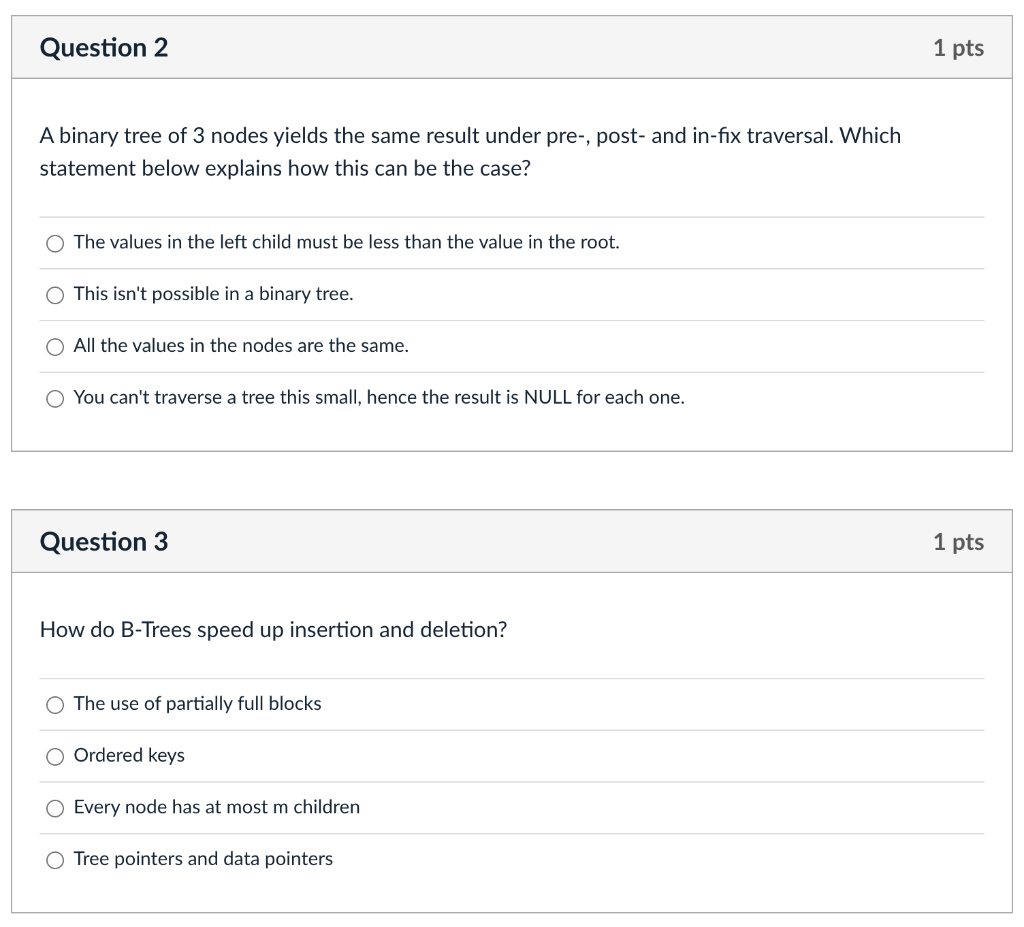Click the answer text 'Every node has at most m children'
Screen dimensions: 1024x927
(x=216, y=807)
